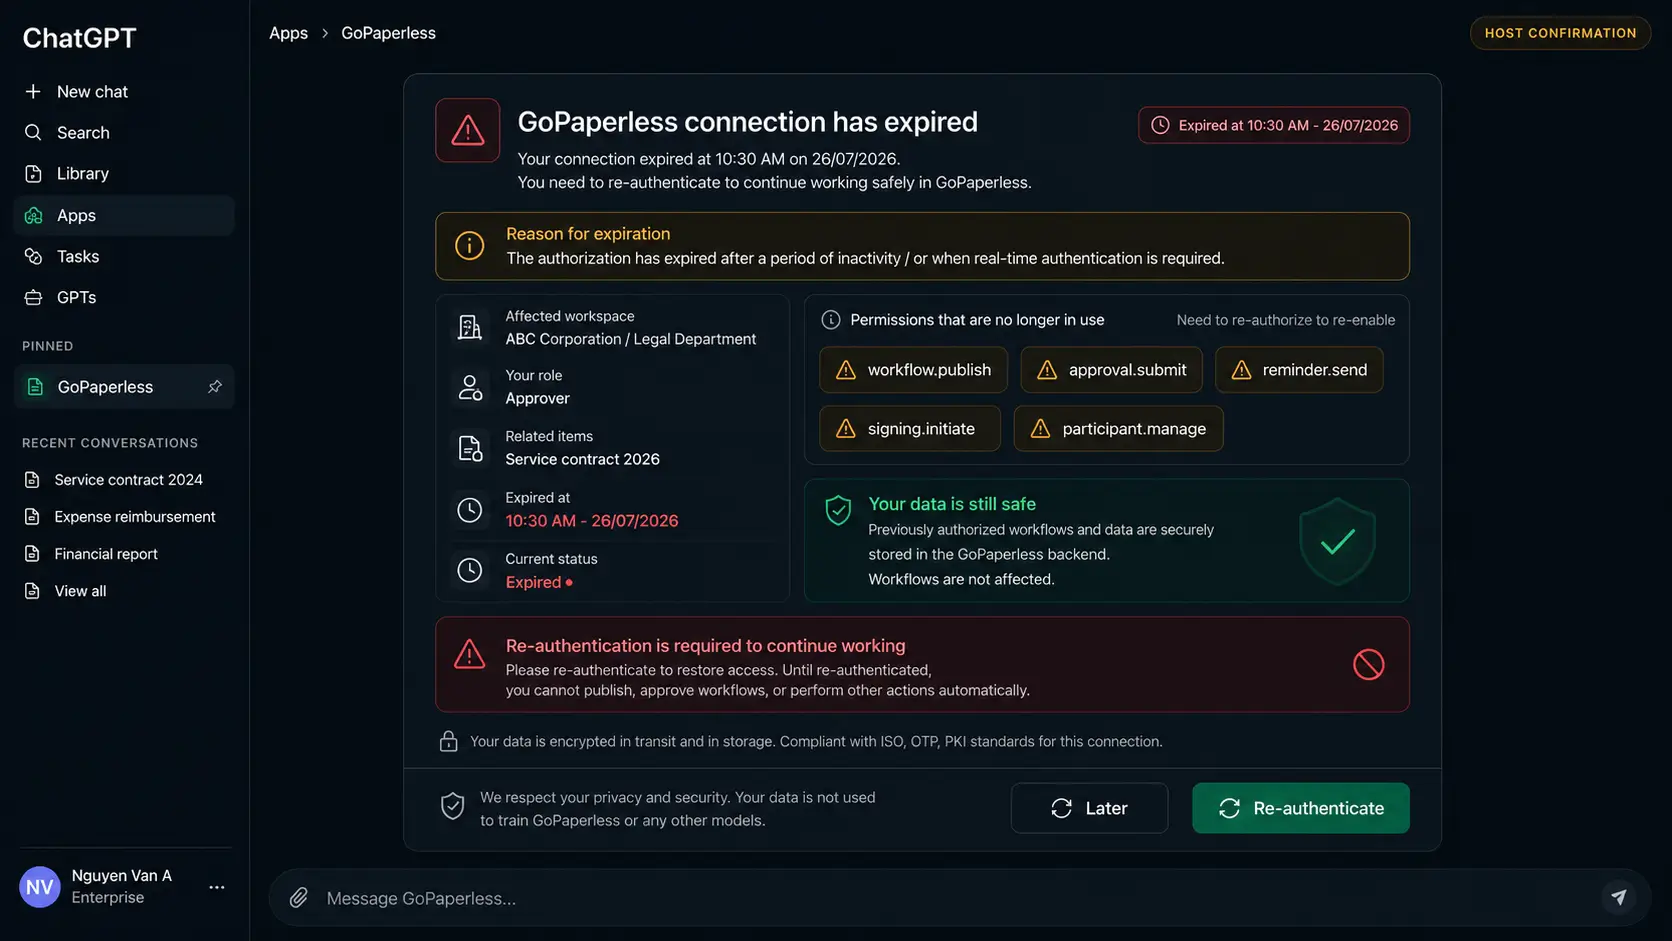
Task: Click the info icon next to Permissions heading
Action: [x=830, y=320]
